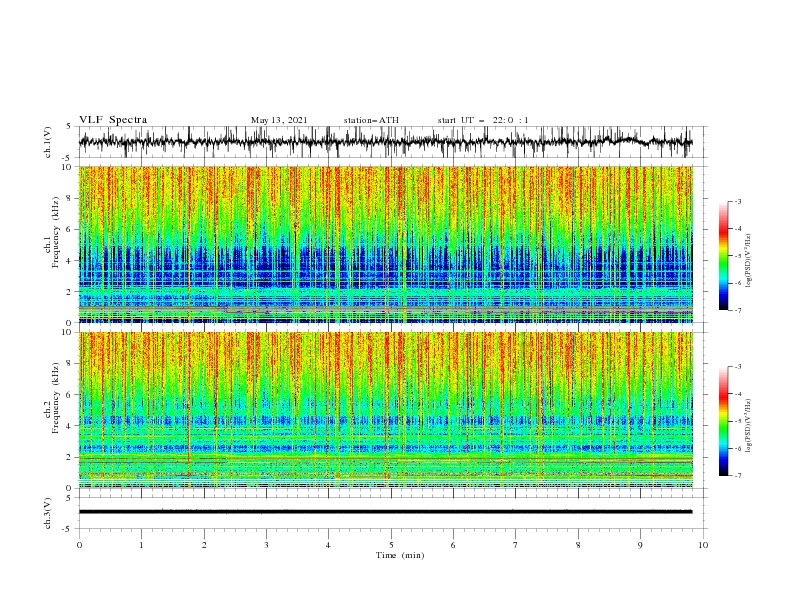Screen dimensions: 792x612
Task: Click the ch.1 frequency spectrogram panel
Action: pyautogui.click(x=385, y=244)
